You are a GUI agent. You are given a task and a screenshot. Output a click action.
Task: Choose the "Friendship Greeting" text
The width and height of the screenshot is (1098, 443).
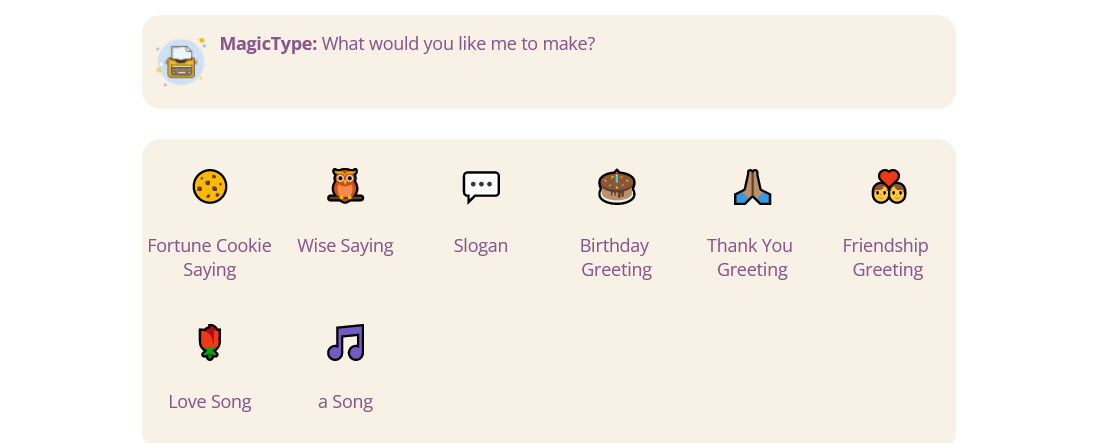pyautogui.click(x=886, y=257)
